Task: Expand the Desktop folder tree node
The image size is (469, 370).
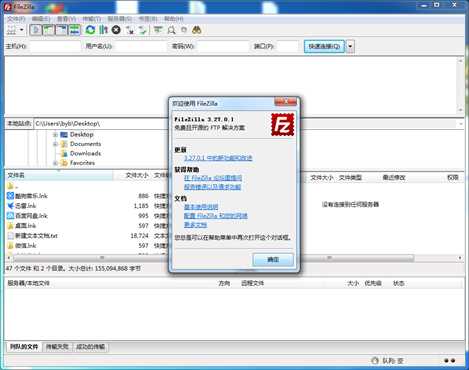Action: tap(55, 135)
